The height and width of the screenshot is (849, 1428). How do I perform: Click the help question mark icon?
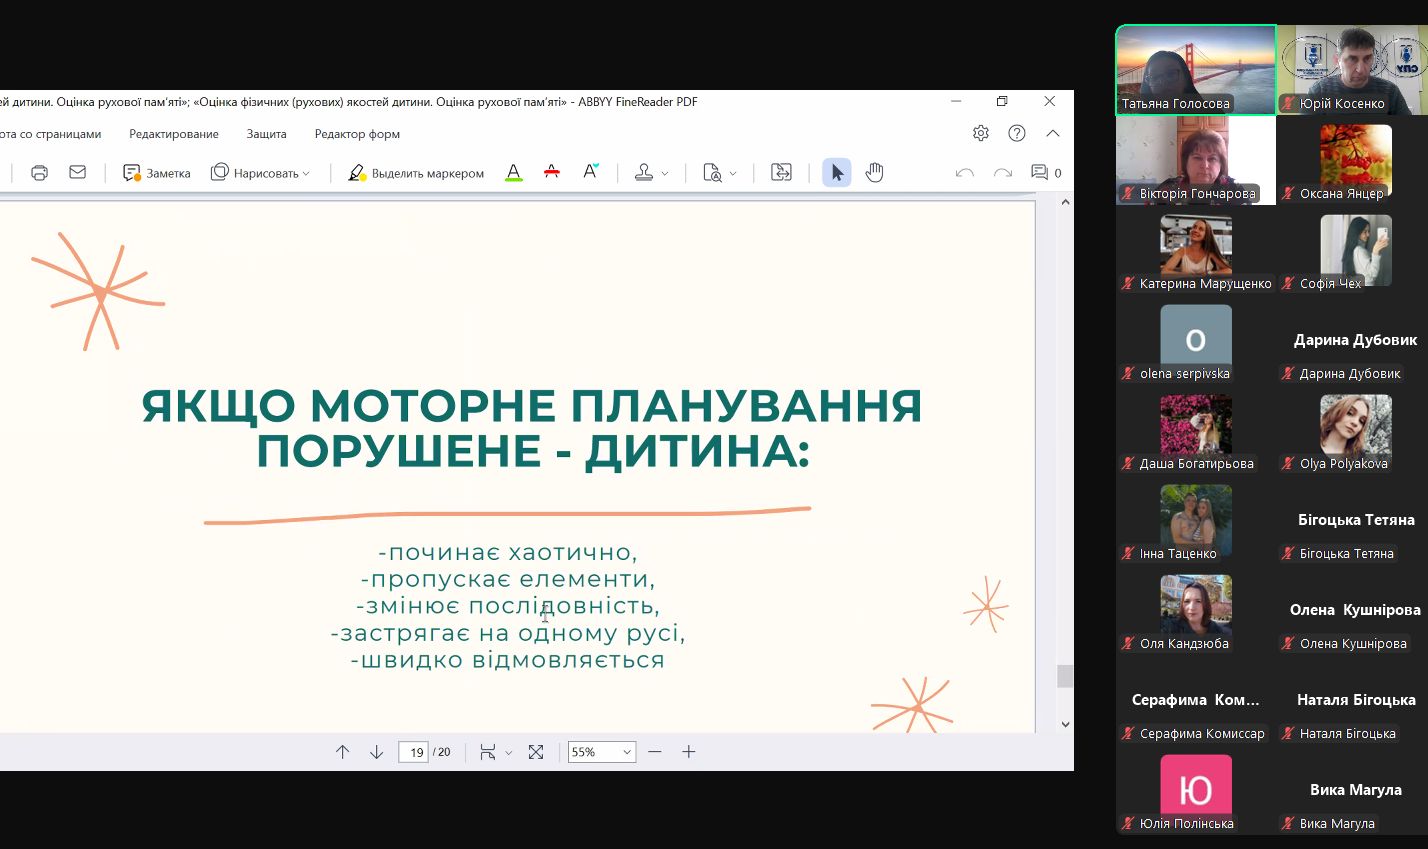[x=1017, y=133]
